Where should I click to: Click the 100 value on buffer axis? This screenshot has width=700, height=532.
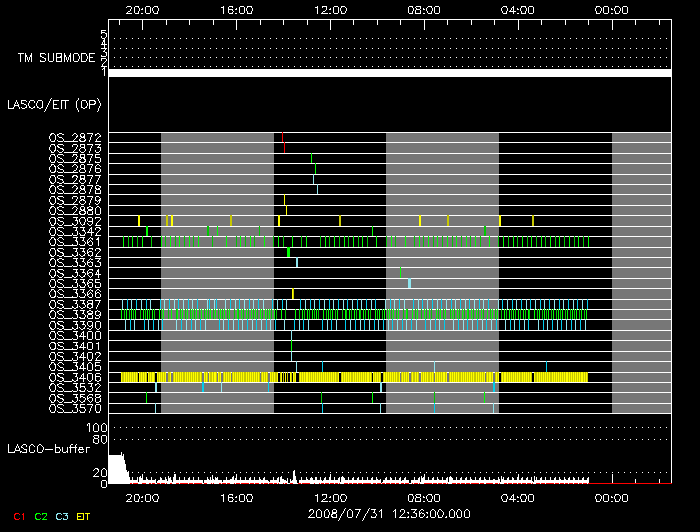coord(97,428)
